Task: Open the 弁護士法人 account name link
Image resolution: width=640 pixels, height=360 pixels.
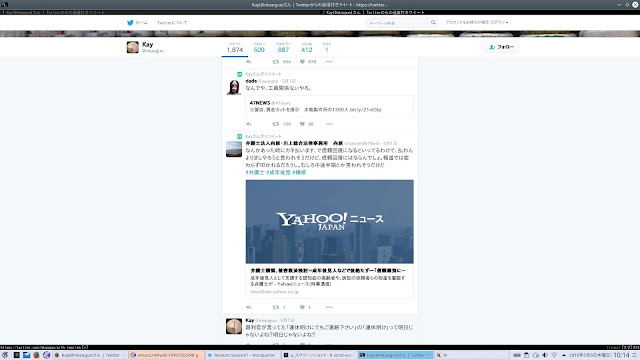Action: 294,143
